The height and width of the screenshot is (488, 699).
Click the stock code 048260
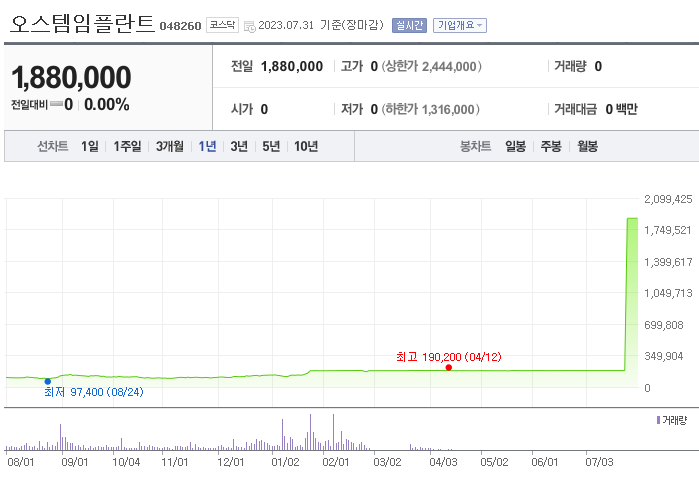coord(181,26)
